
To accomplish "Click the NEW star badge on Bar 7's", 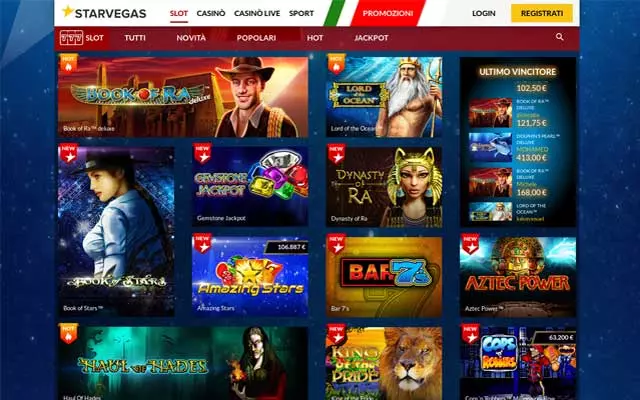I will [336, 244].
